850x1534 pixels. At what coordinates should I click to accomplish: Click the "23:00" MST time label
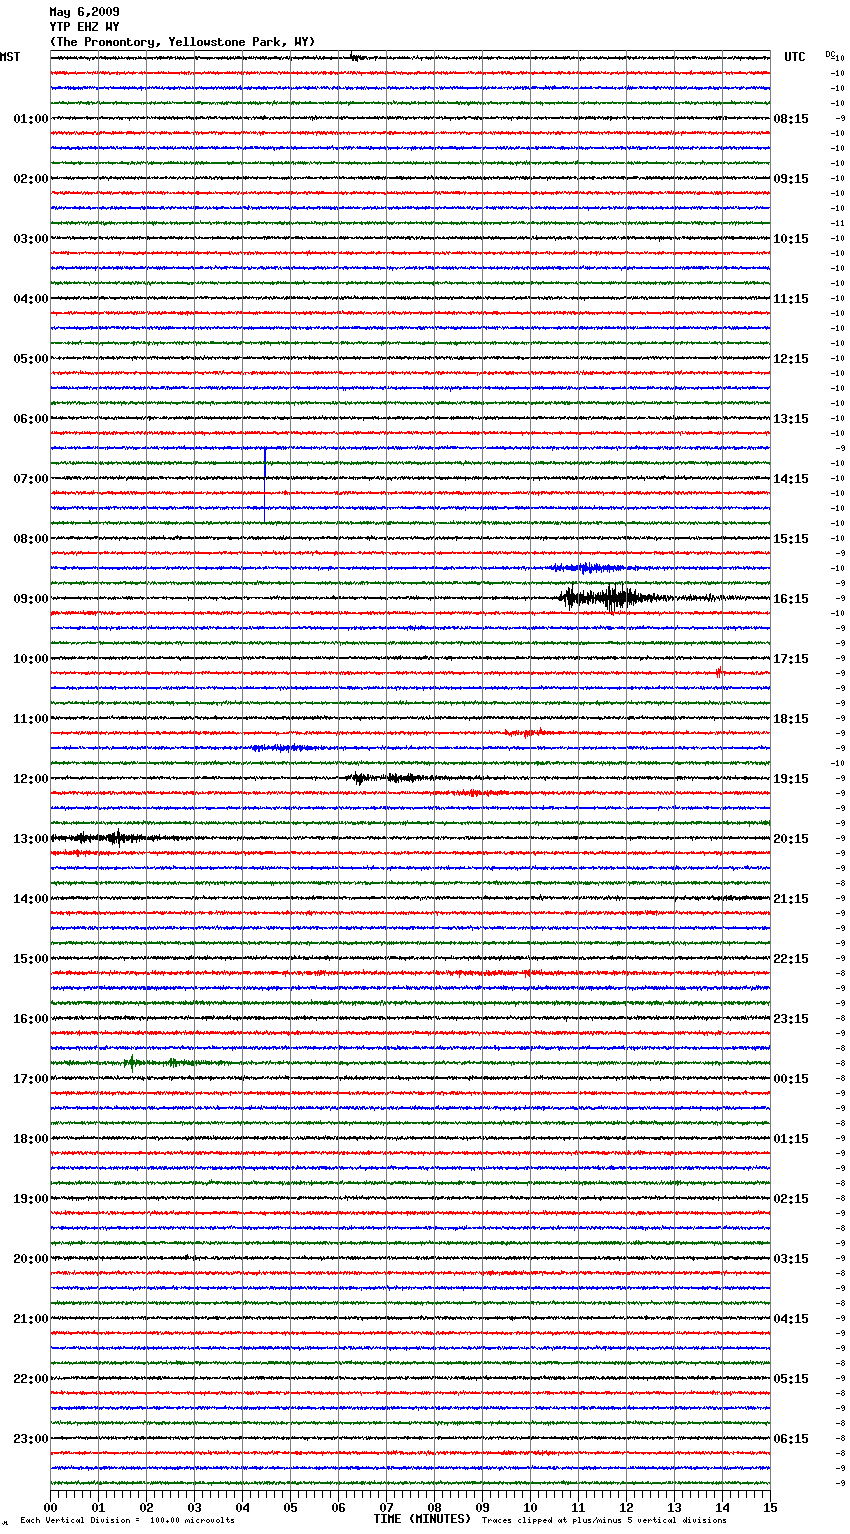[x=31, y=1439]
